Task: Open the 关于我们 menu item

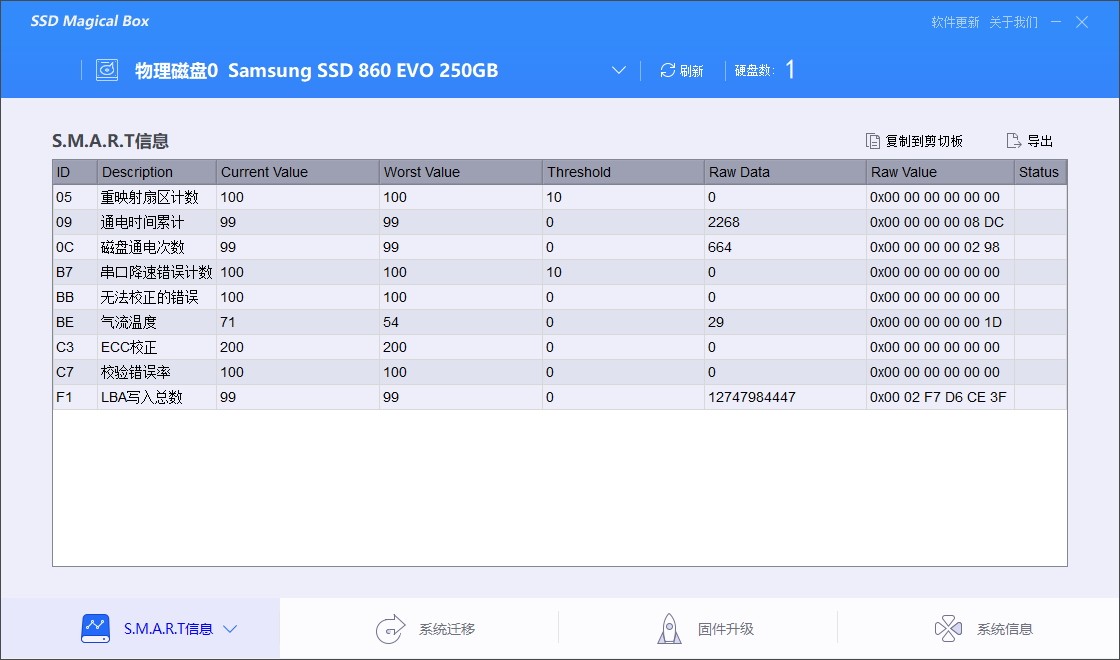Action: 1013,22
